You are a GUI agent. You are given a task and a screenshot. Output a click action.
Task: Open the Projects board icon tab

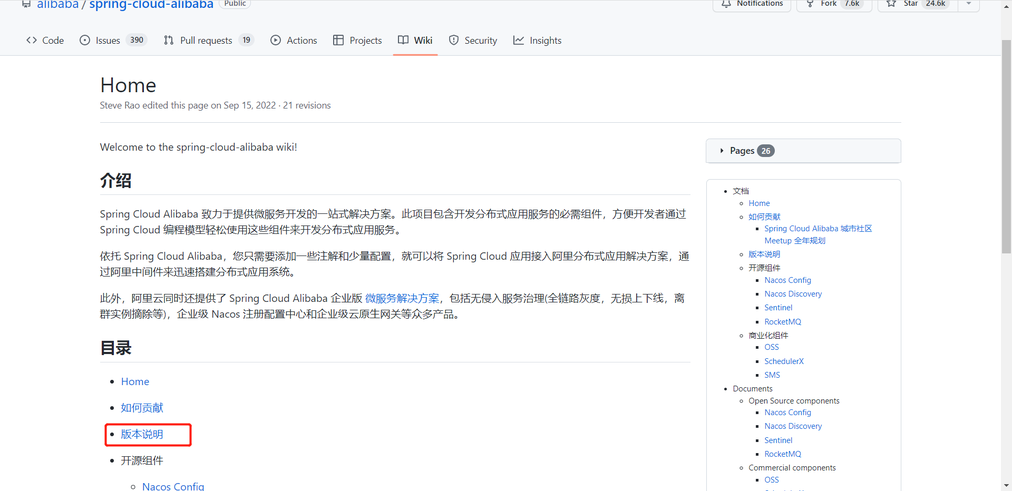338,40
